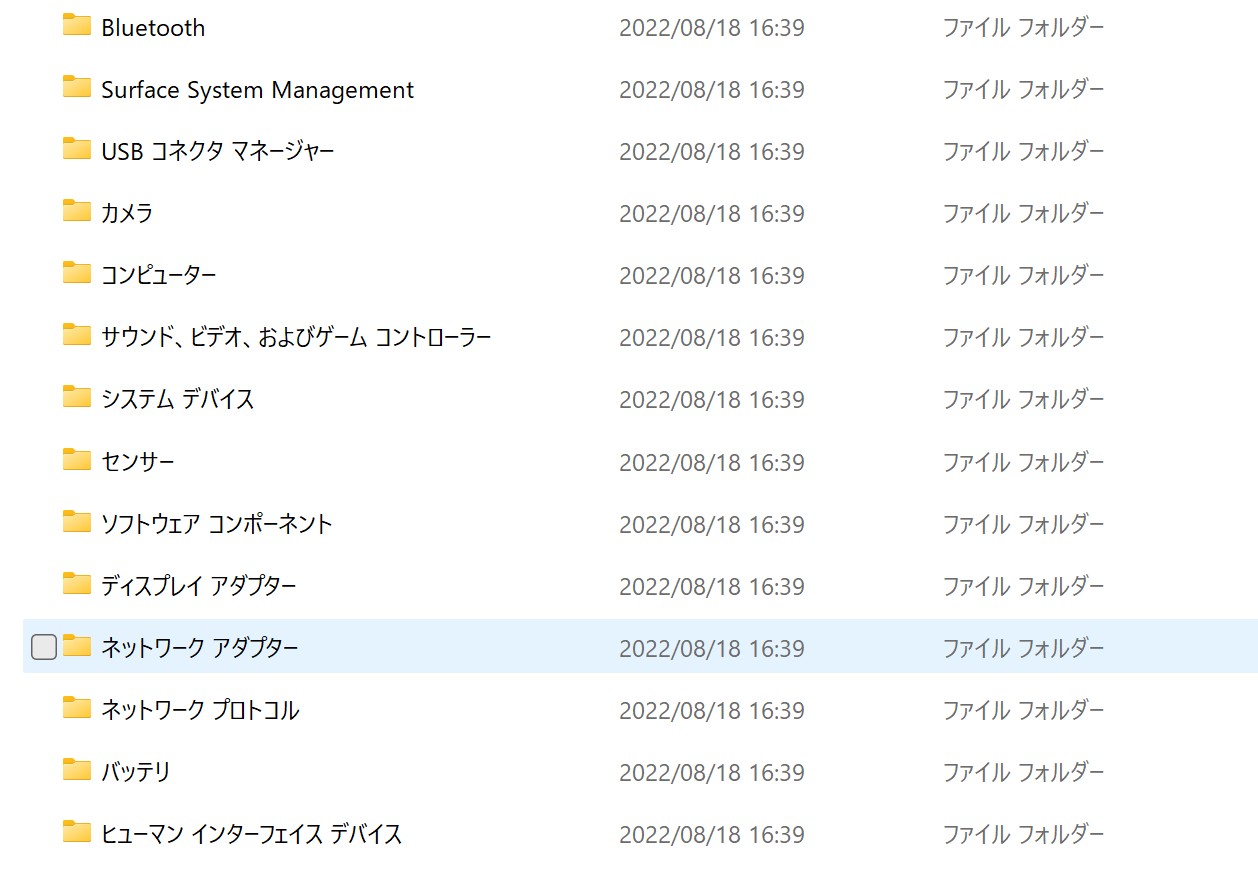1258x884 pixels.
Task: Click ファイル フォルダー type in the センサー row
Action: (x=1024, y=461)
